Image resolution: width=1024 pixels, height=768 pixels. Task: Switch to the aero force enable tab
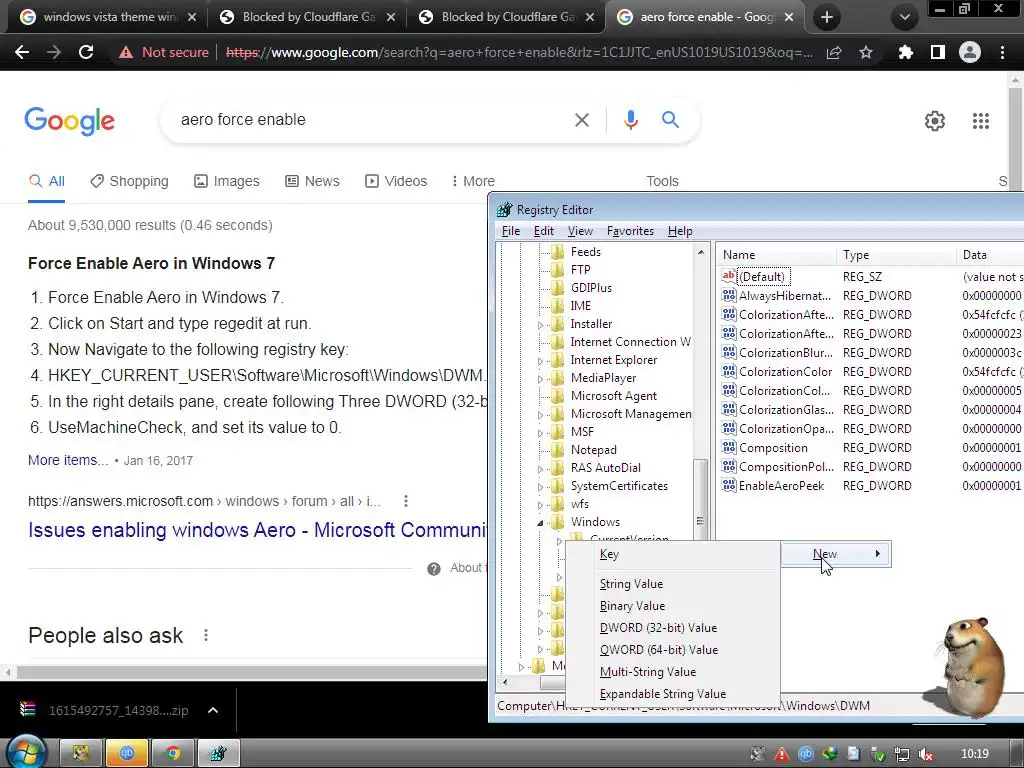(705, 18)
